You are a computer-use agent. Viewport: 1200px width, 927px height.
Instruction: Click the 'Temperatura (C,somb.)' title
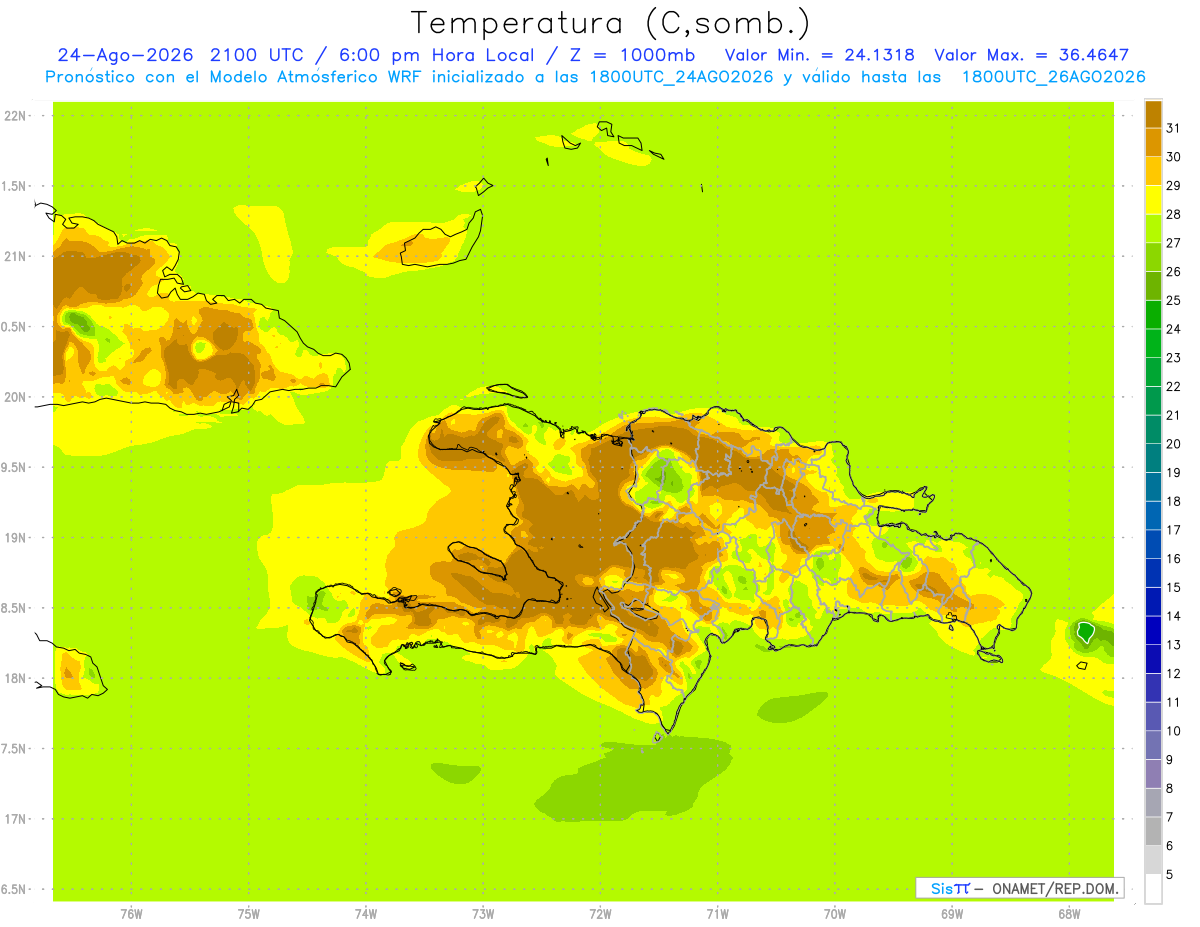(611, 23)
